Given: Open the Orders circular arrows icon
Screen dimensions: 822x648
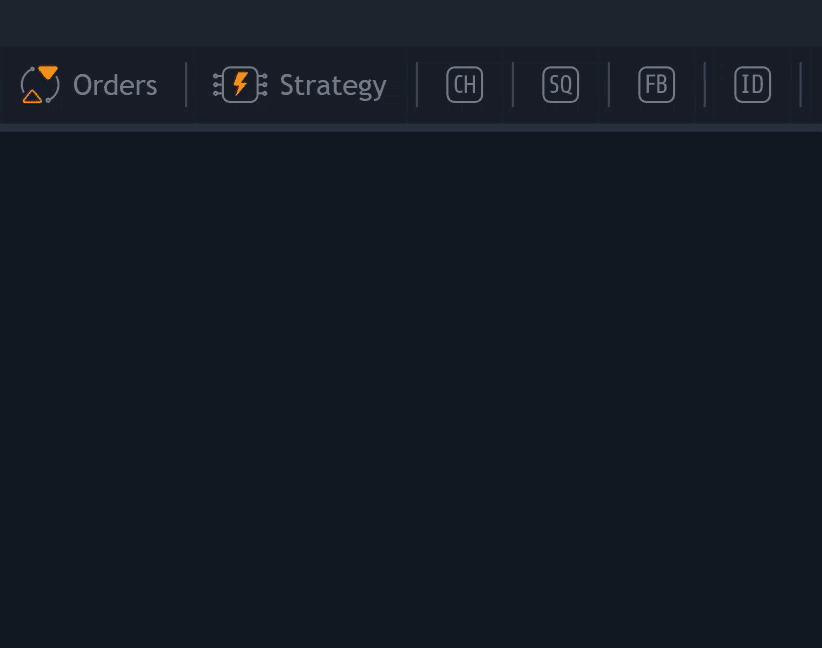Looking at the screenshot, I should pos(40,84).
